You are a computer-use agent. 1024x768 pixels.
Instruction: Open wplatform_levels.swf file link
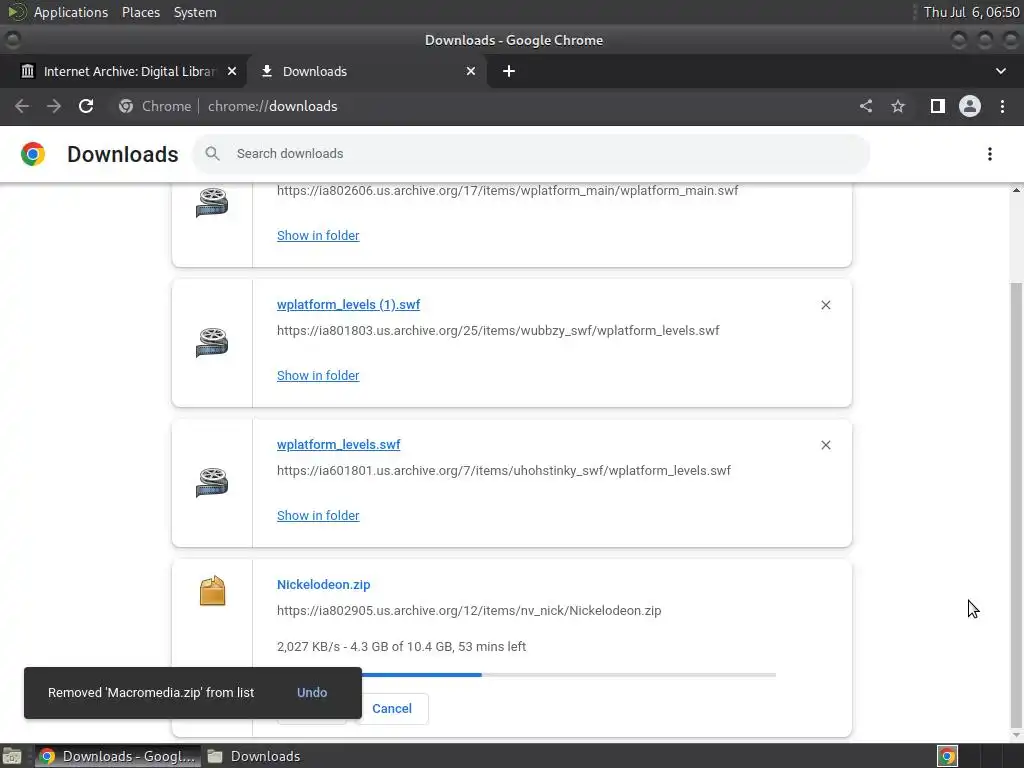pyautogui.click(x=338, y=444)
